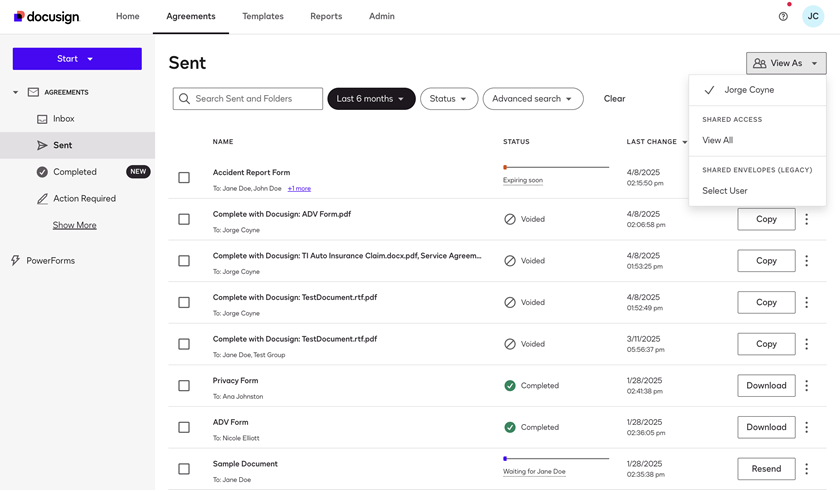This screenshot has width=840, height=491.
Task: Open more options for ADV Form.pdf row
Action: (x=806, y=219)
